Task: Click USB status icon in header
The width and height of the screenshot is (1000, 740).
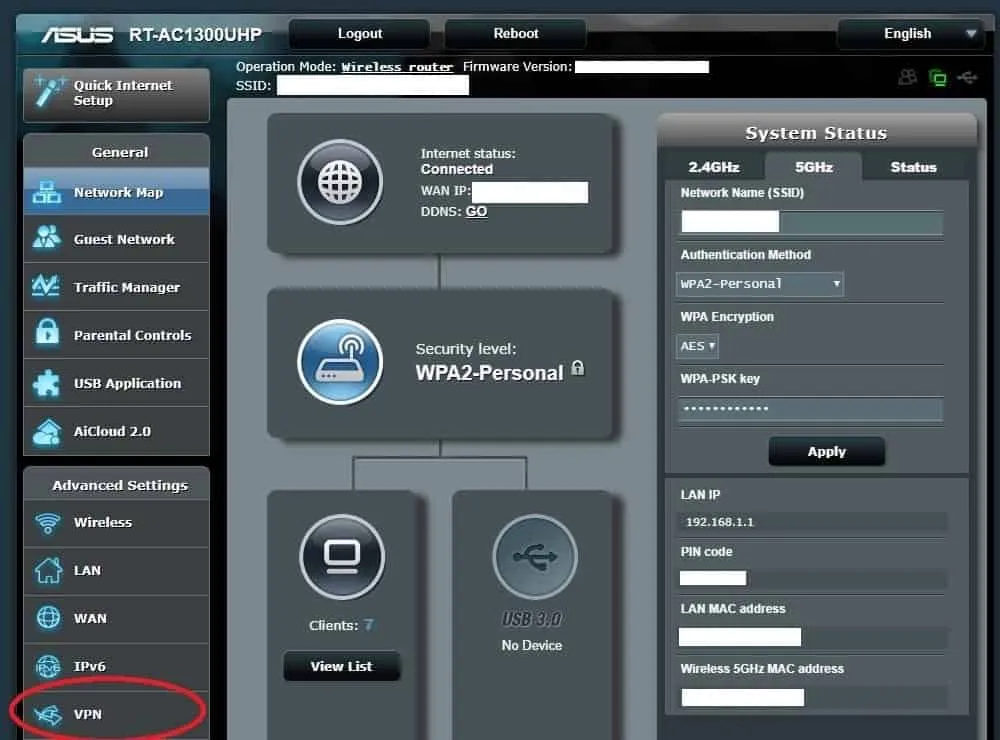Action: [967, 77]
